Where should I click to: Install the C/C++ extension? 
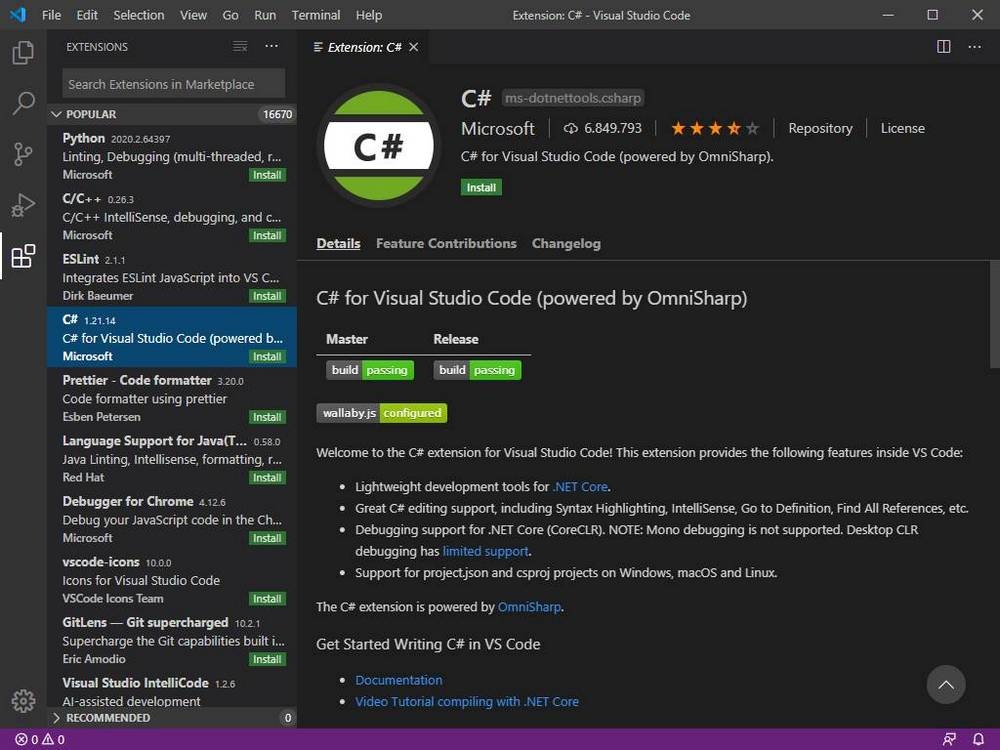267,235
